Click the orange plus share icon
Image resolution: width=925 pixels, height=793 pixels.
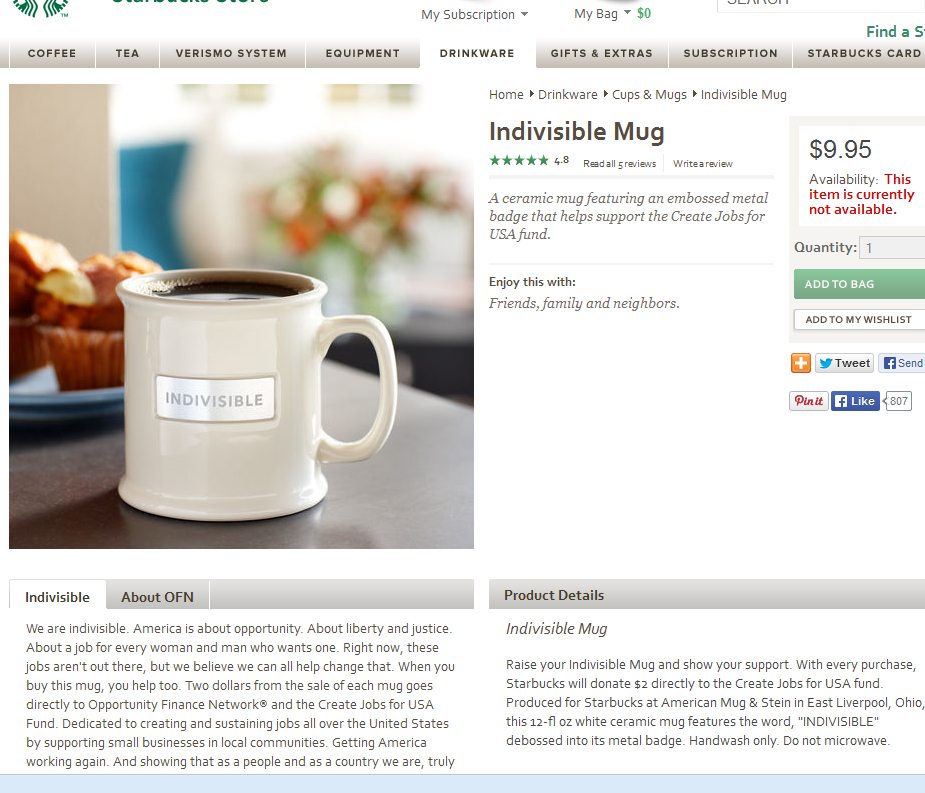tap(801, 363)
